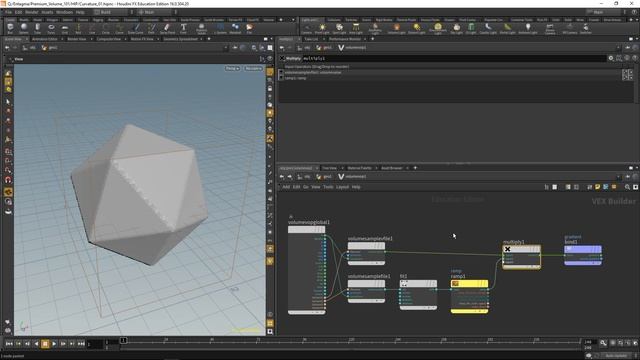This screenshot has width=640, height=360.
Task: Select the volumevopglobal1 node
Action: click(307, 270)
